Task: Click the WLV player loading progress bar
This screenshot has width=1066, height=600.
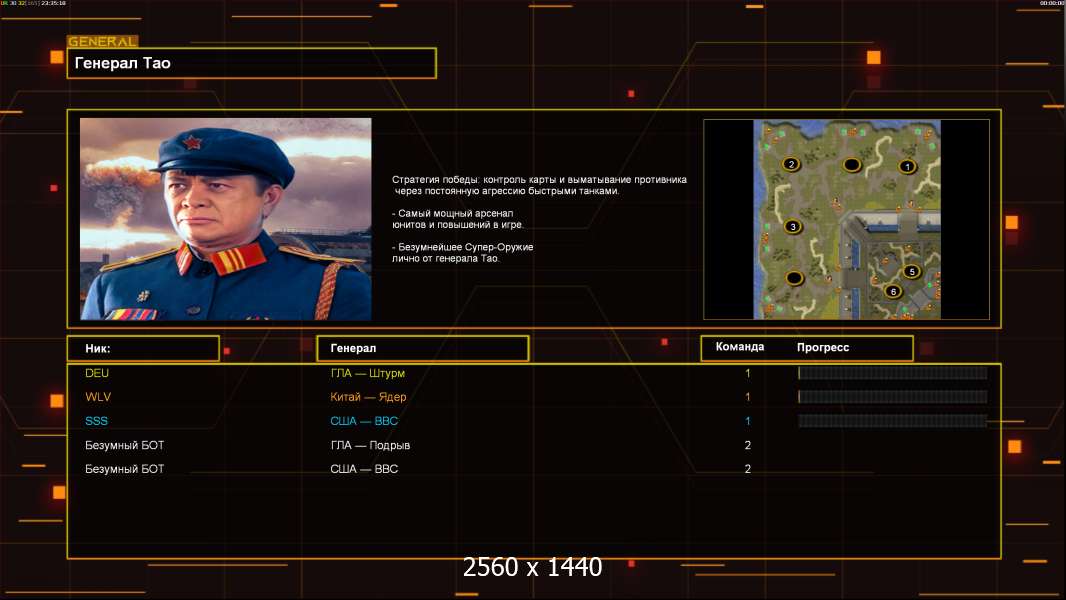Action: 893,397
